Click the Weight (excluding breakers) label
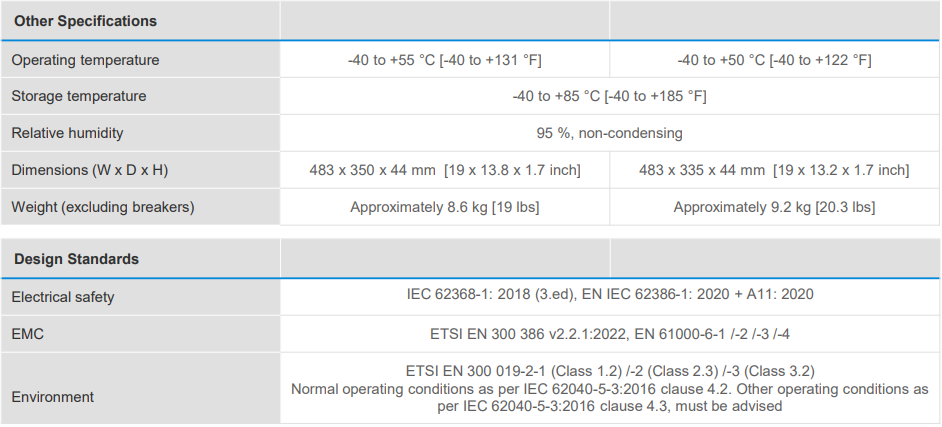Viewport: 942px width, 427px height. point(103,207)
